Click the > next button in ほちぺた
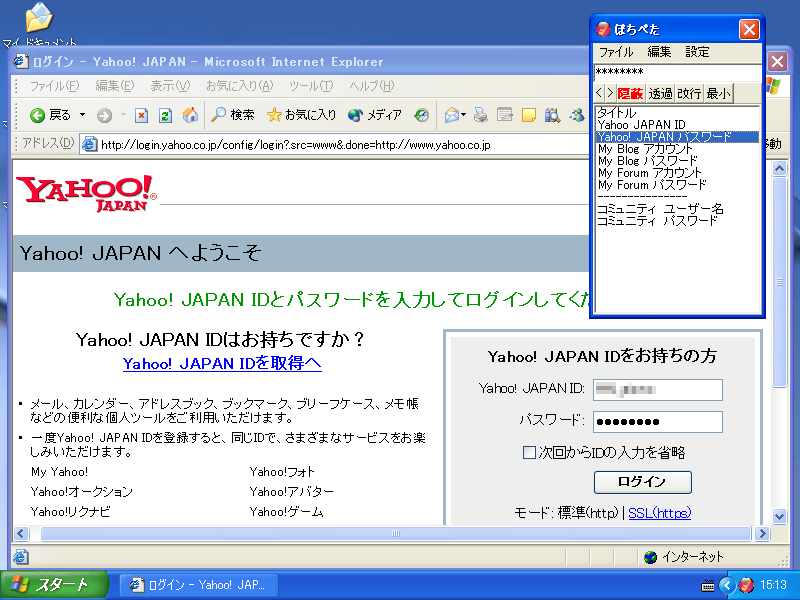 (610, 93)
